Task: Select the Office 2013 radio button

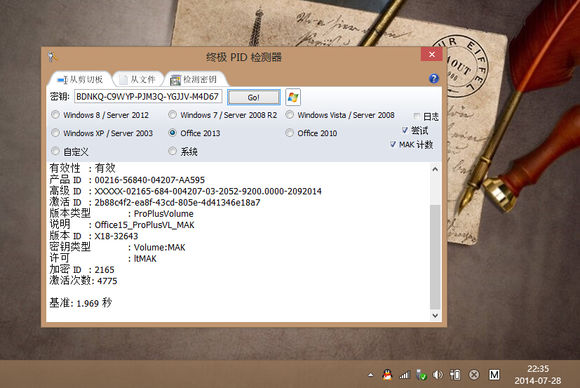Action: 172,132
